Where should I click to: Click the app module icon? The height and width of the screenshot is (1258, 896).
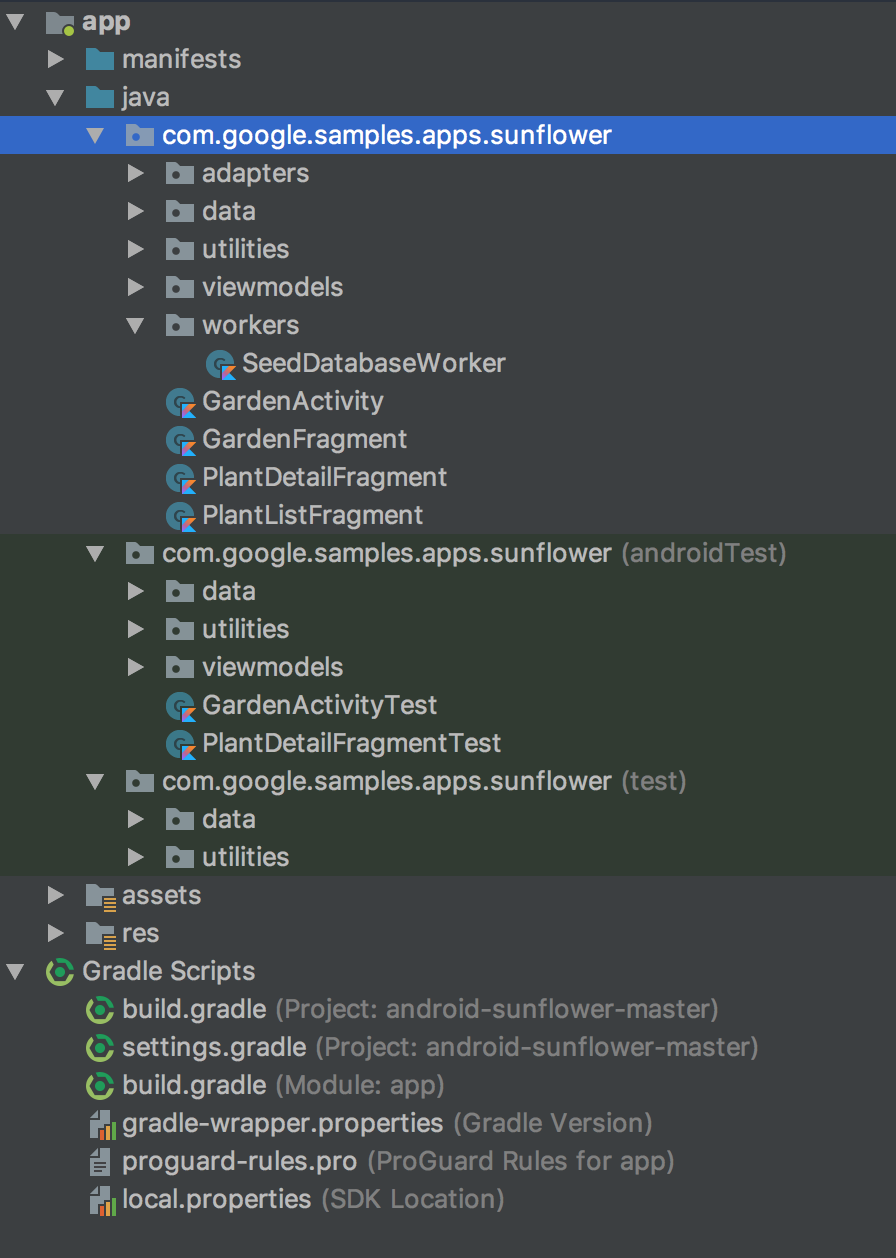[61, 21]
